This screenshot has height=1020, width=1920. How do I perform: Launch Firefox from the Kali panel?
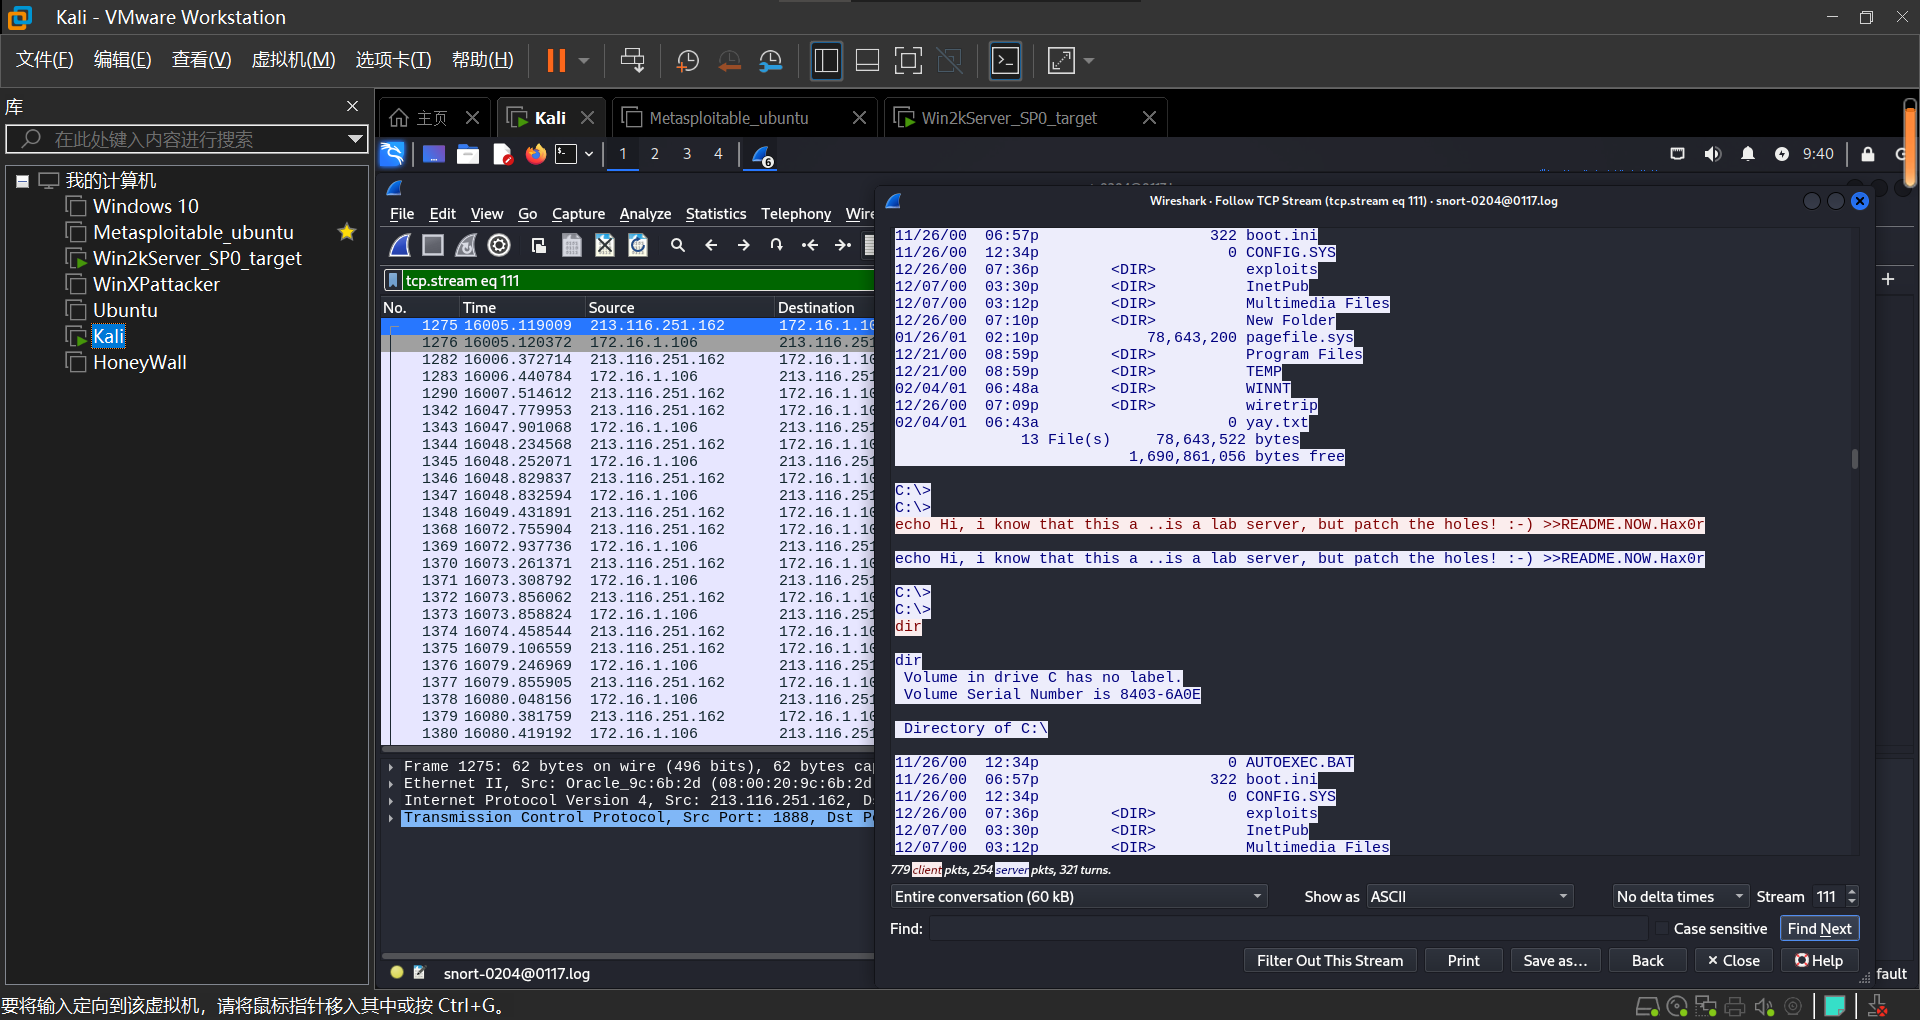[536, 154]
